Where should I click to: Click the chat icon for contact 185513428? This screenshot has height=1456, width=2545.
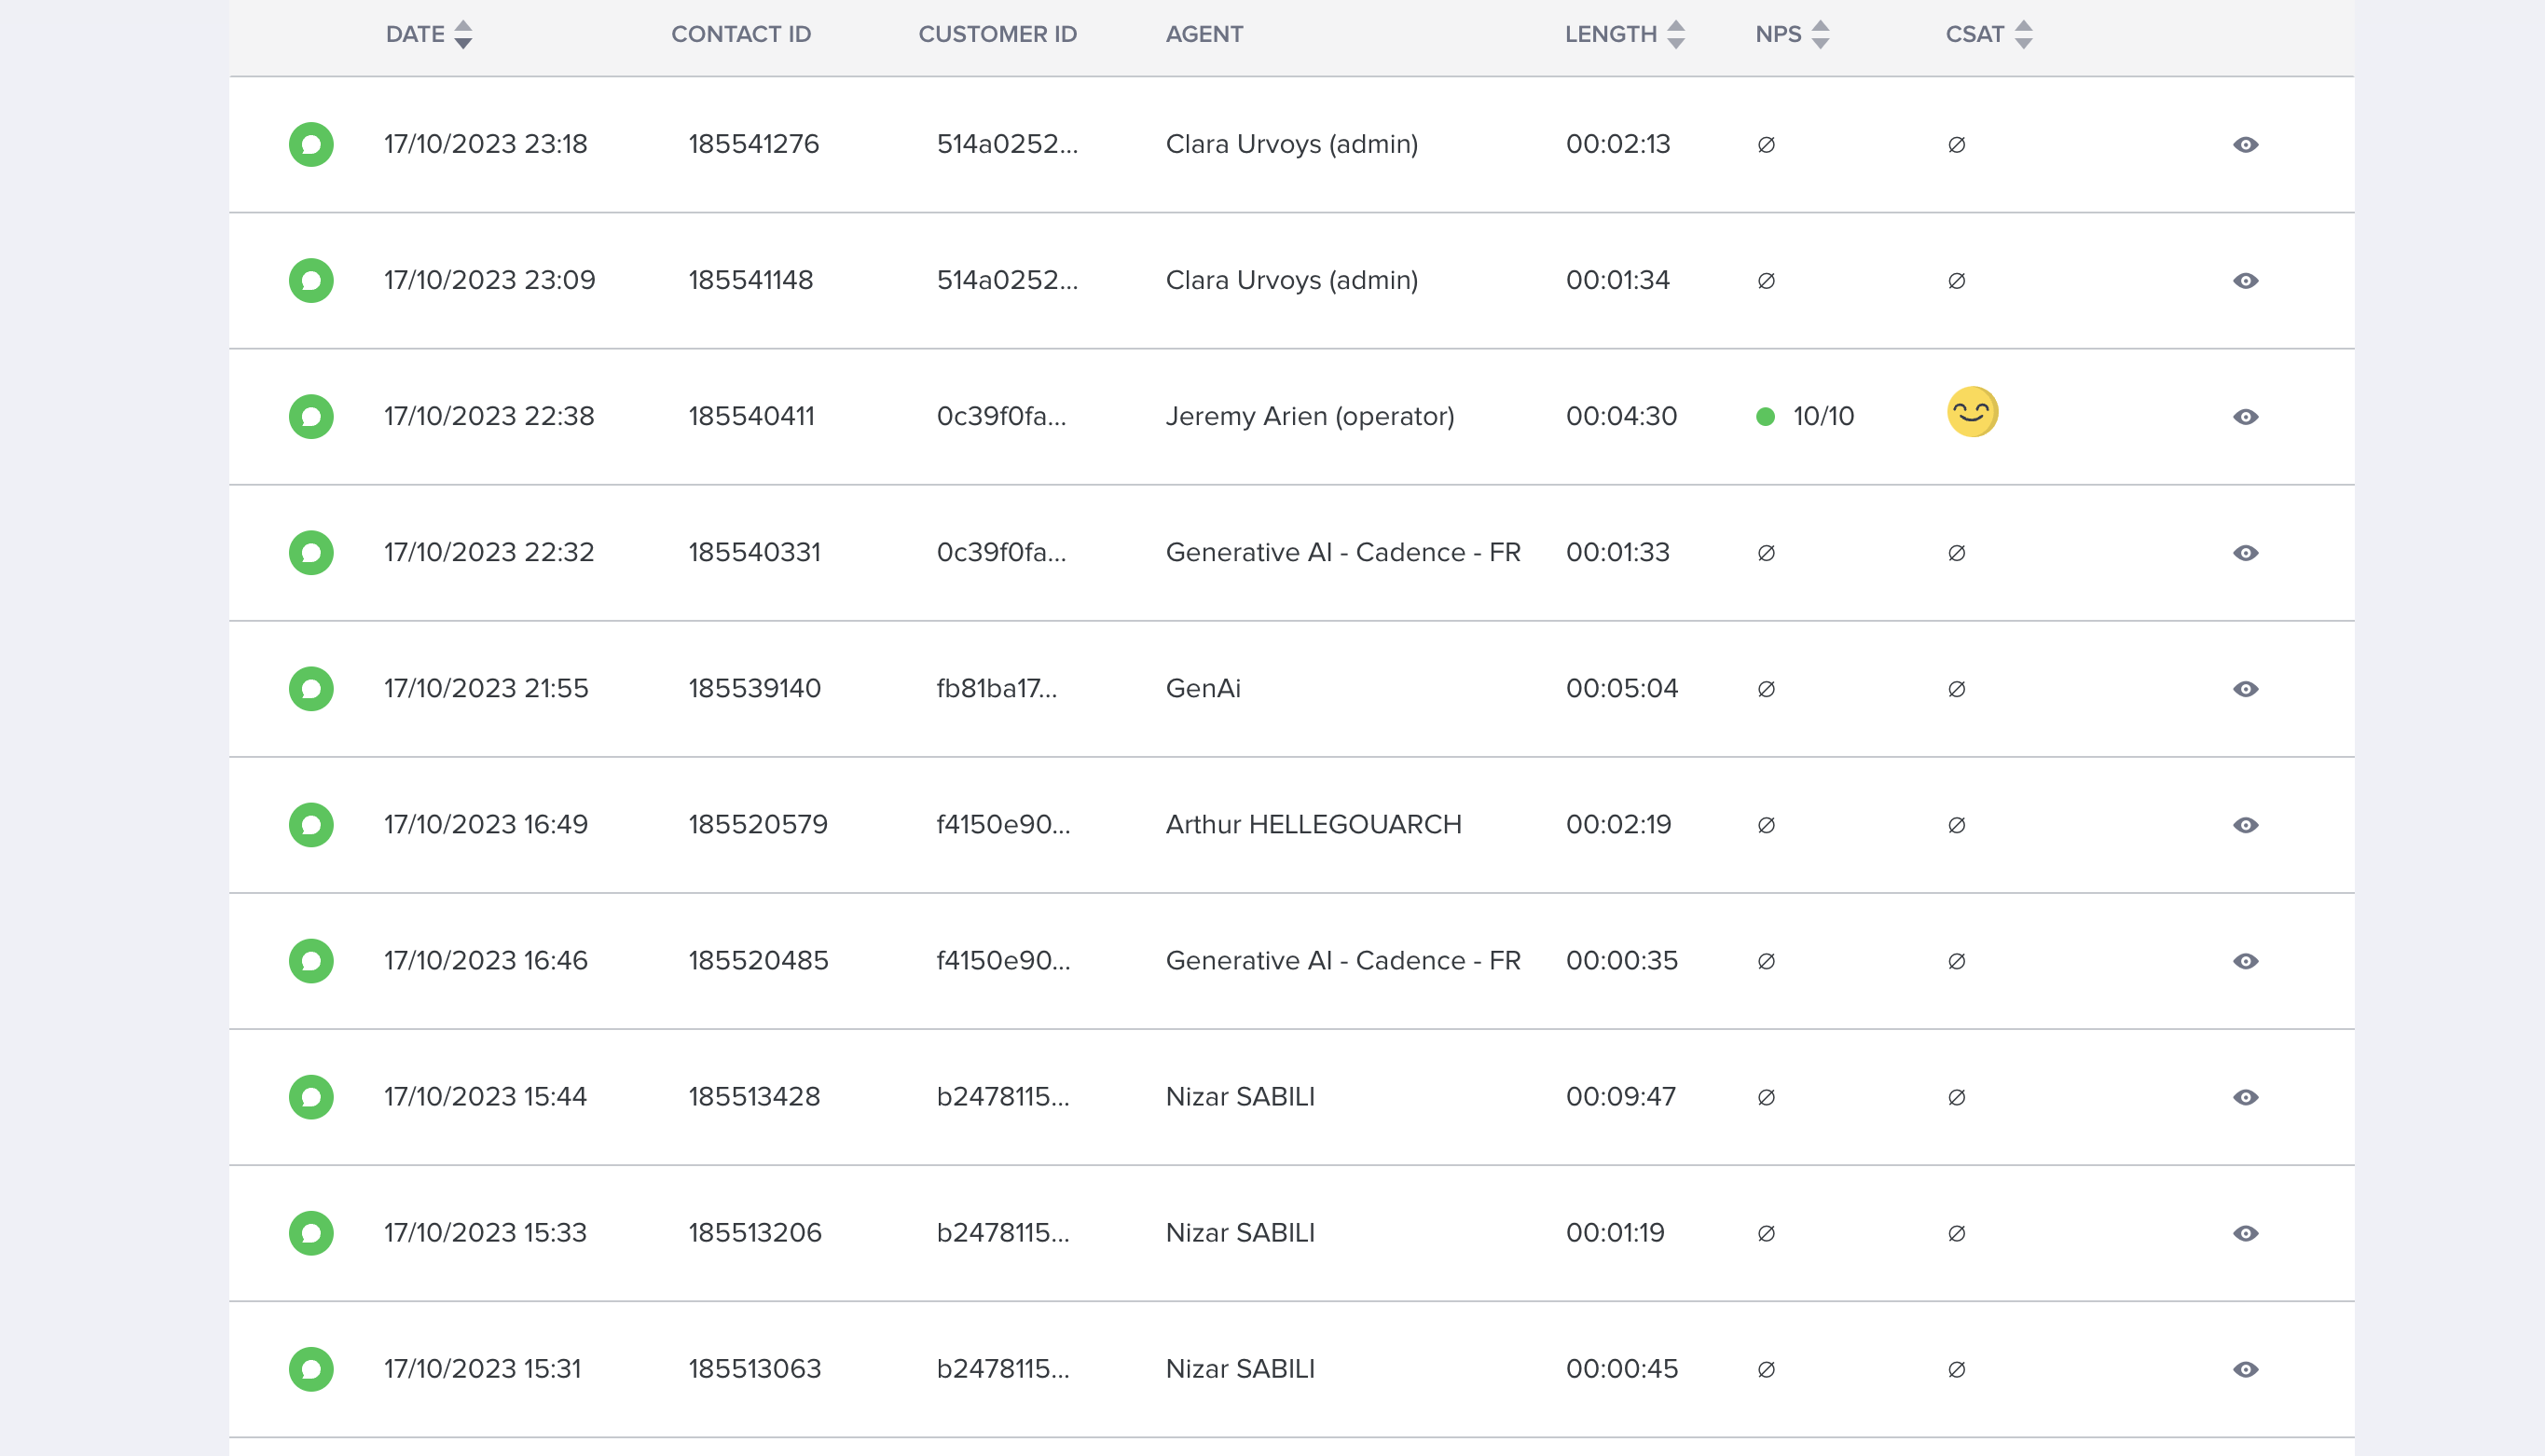coord(311,1096)
